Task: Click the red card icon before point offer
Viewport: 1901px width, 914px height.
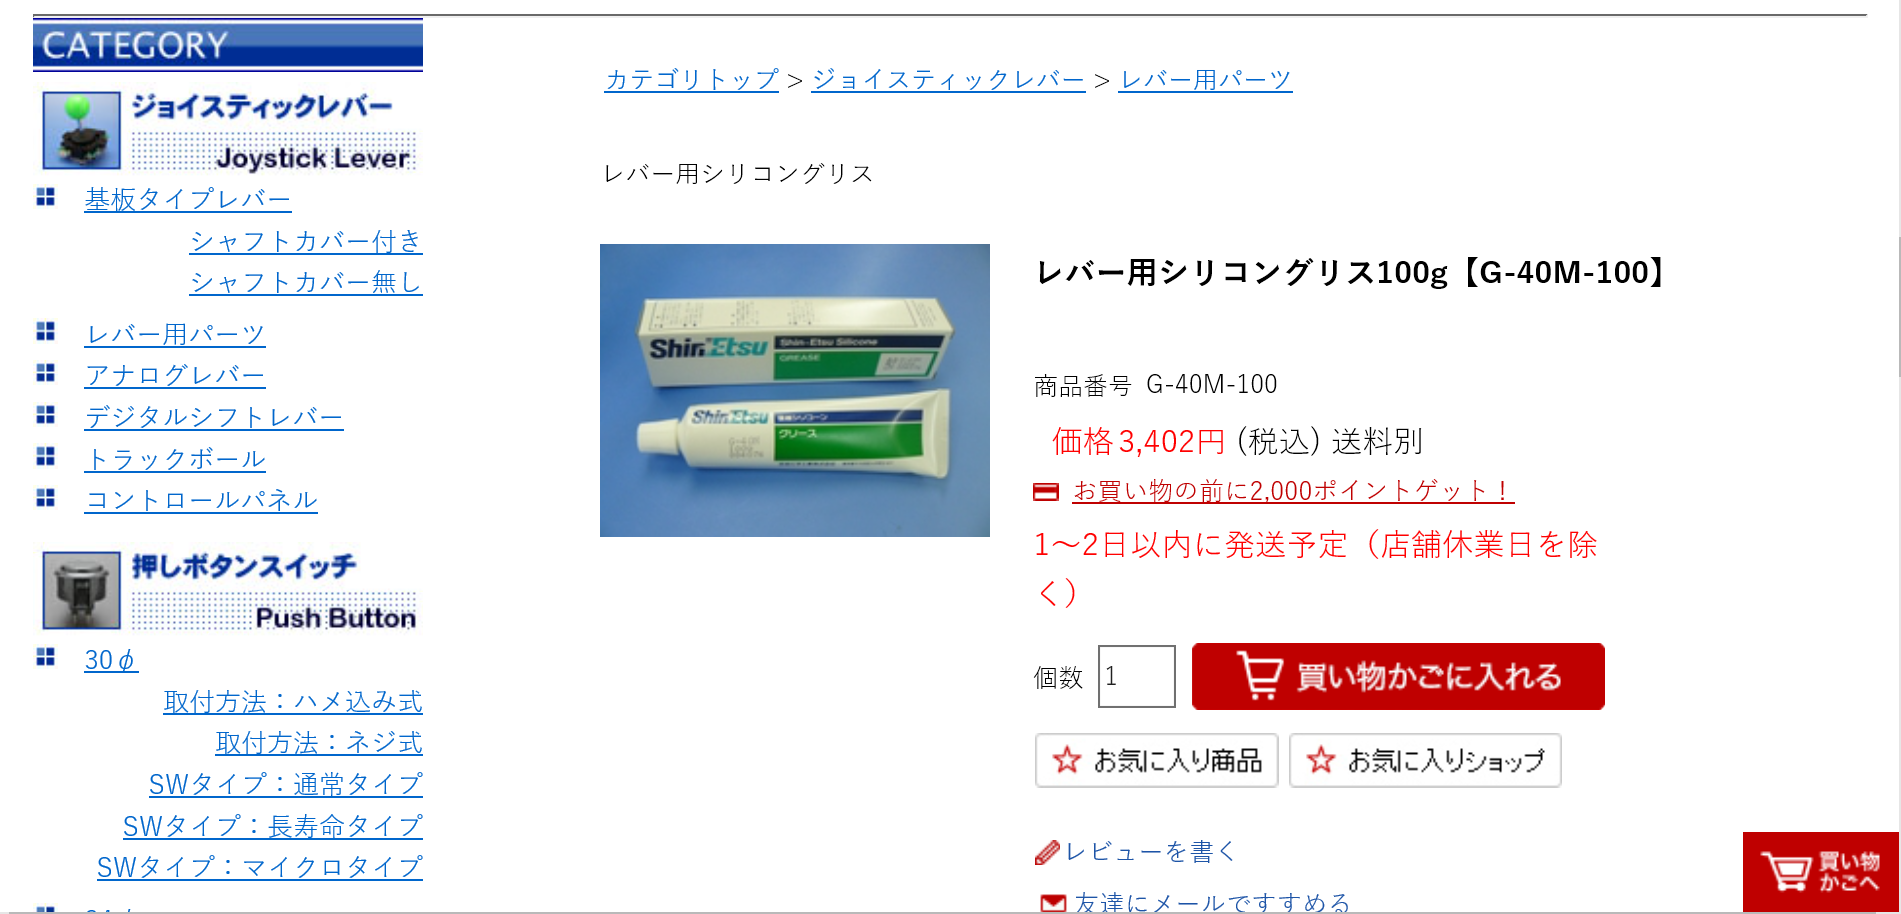Action: click(1046, 491)
